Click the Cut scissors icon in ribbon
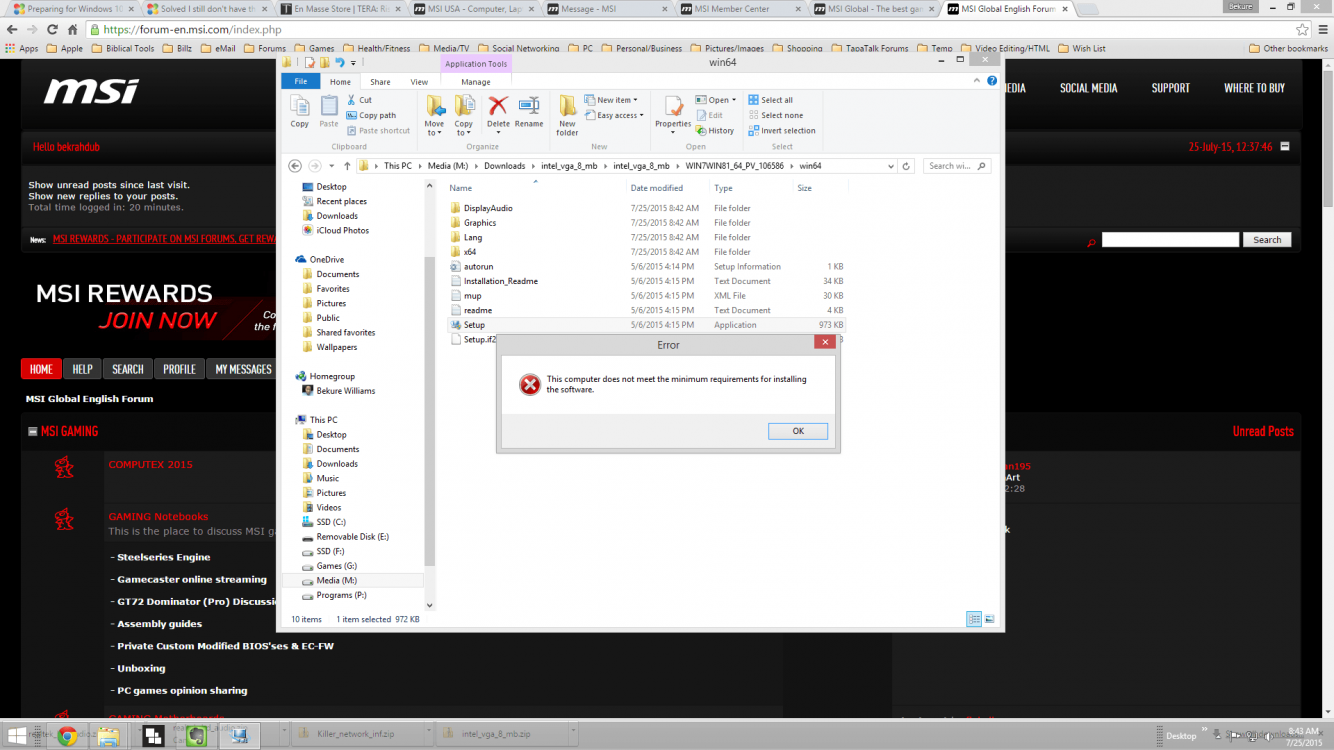 tap(352, 100)
